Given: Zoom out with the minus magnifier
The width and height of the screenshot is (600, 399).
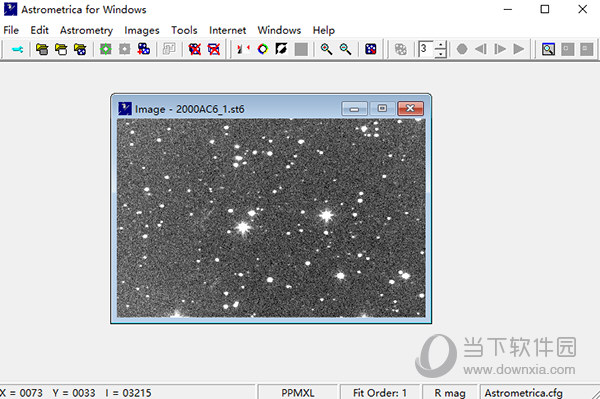Looking at the screenshot, I should coord(346,49).
